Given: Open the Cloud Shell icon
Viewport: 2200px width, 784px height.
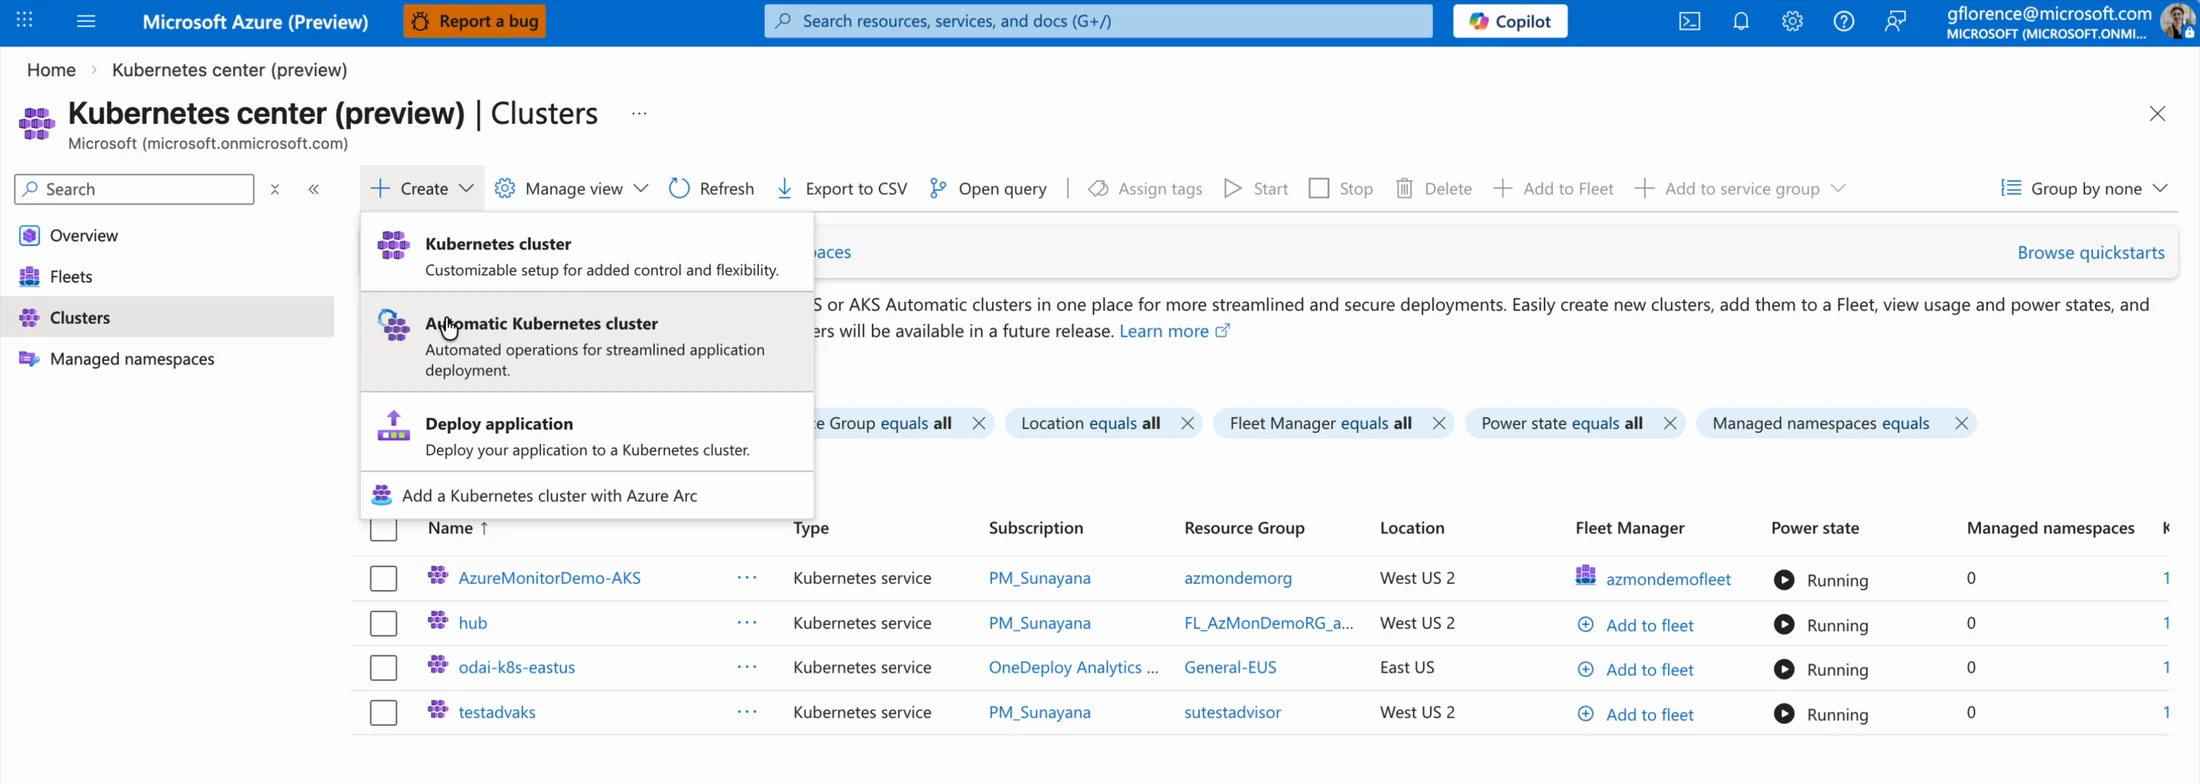Looking at the screenshot, I should click(1689, 21).
